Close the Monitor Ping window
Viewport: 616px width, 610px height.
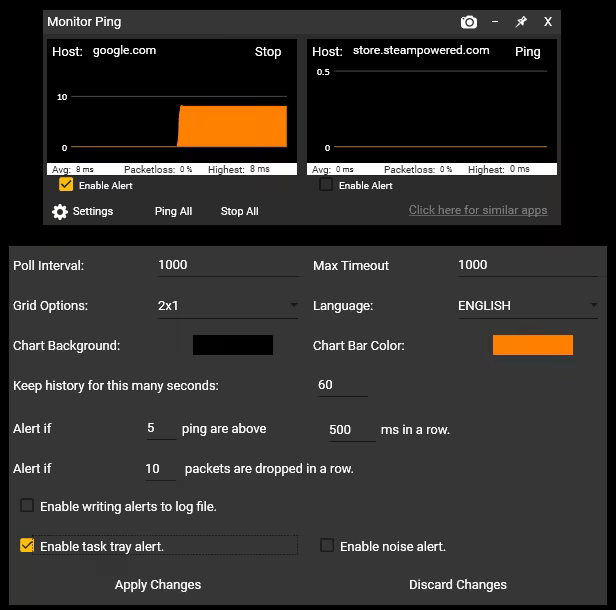pyautogui.click(x=547, y=22)
